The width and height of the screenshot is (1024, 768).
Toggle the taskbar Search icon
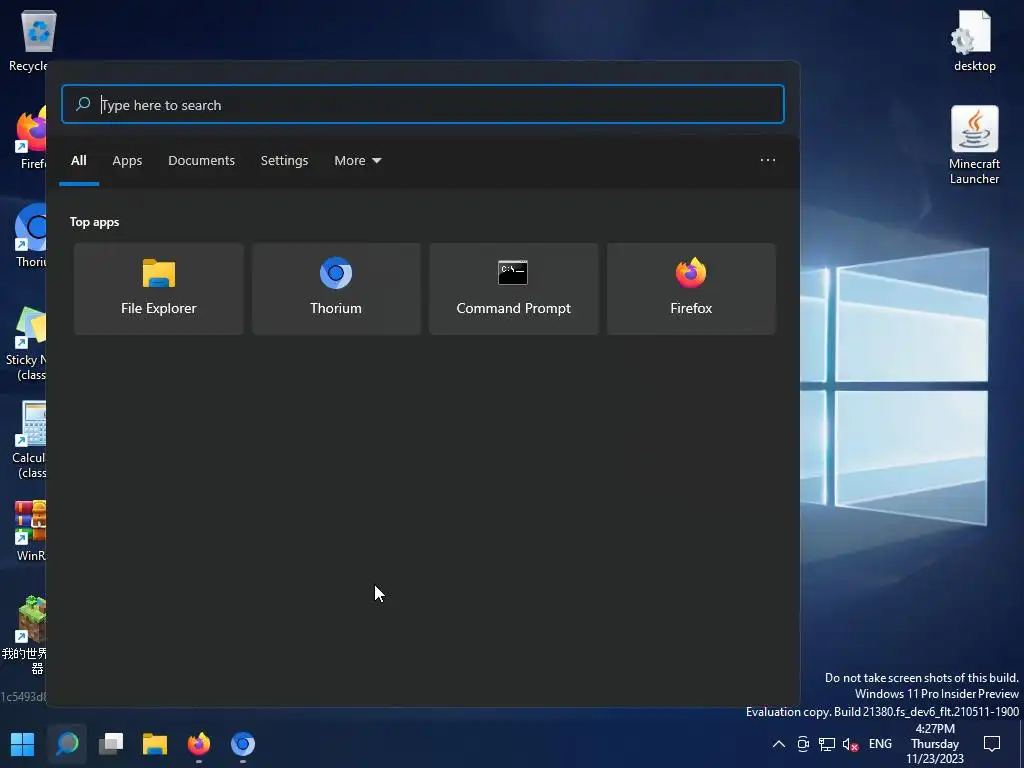tap(67, 744)
